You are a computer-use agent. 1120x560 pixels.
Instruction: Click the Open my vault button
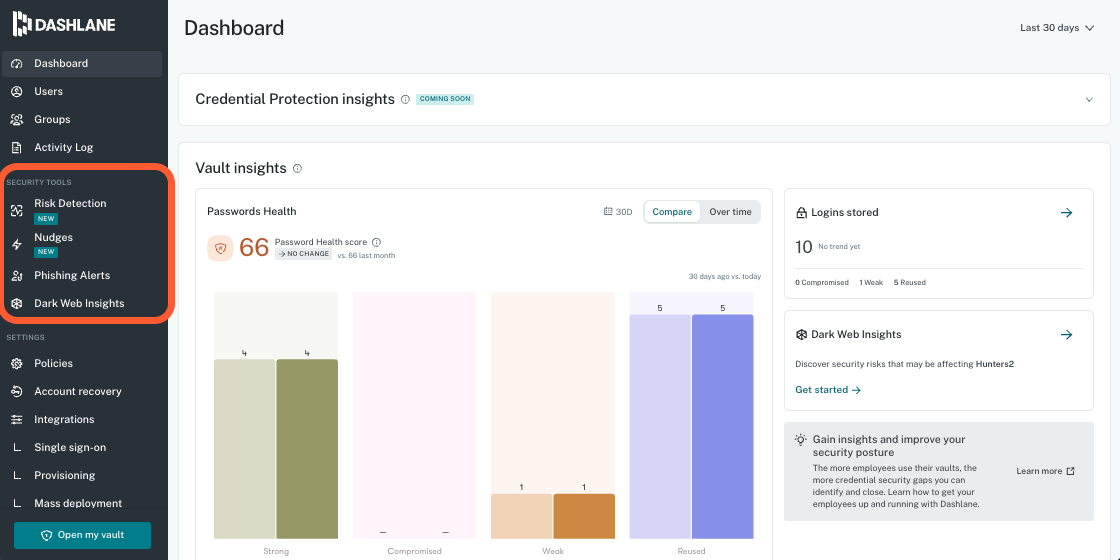(x=83, y=535)
